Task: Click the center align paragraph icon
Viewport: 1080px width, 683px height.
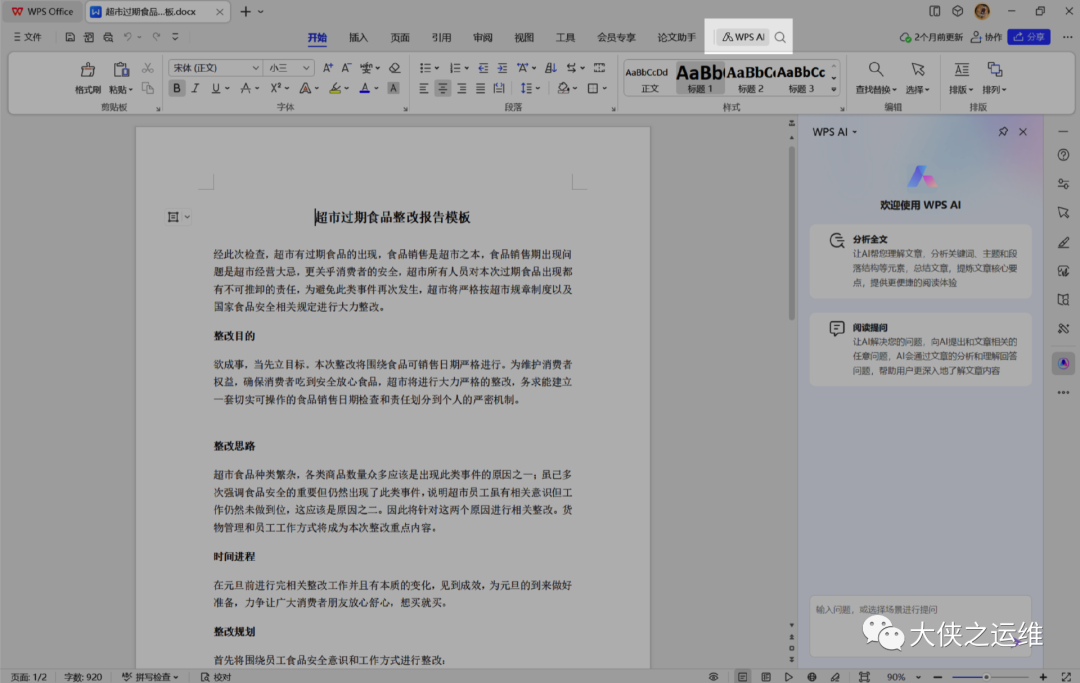Action: click(443, 88)
